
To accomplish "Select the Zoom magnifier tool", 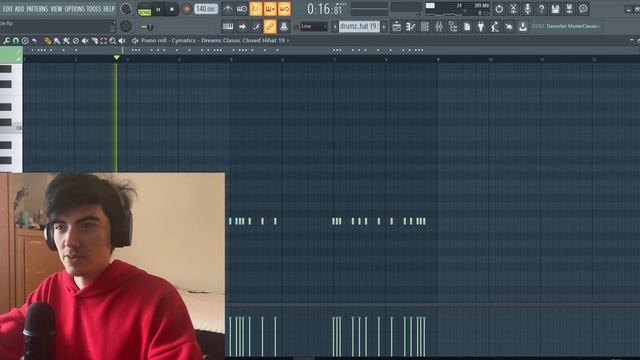I will (113, 40).
